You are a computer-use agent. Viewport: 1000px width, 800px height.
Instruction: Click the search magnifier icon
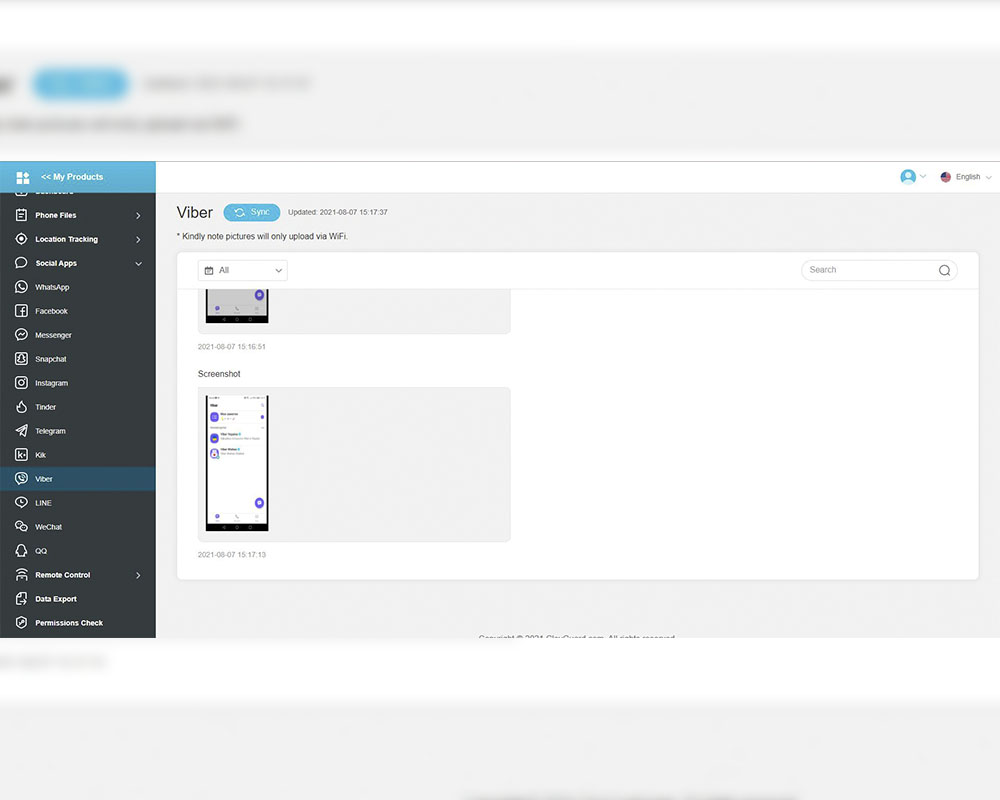coord(945,270)
